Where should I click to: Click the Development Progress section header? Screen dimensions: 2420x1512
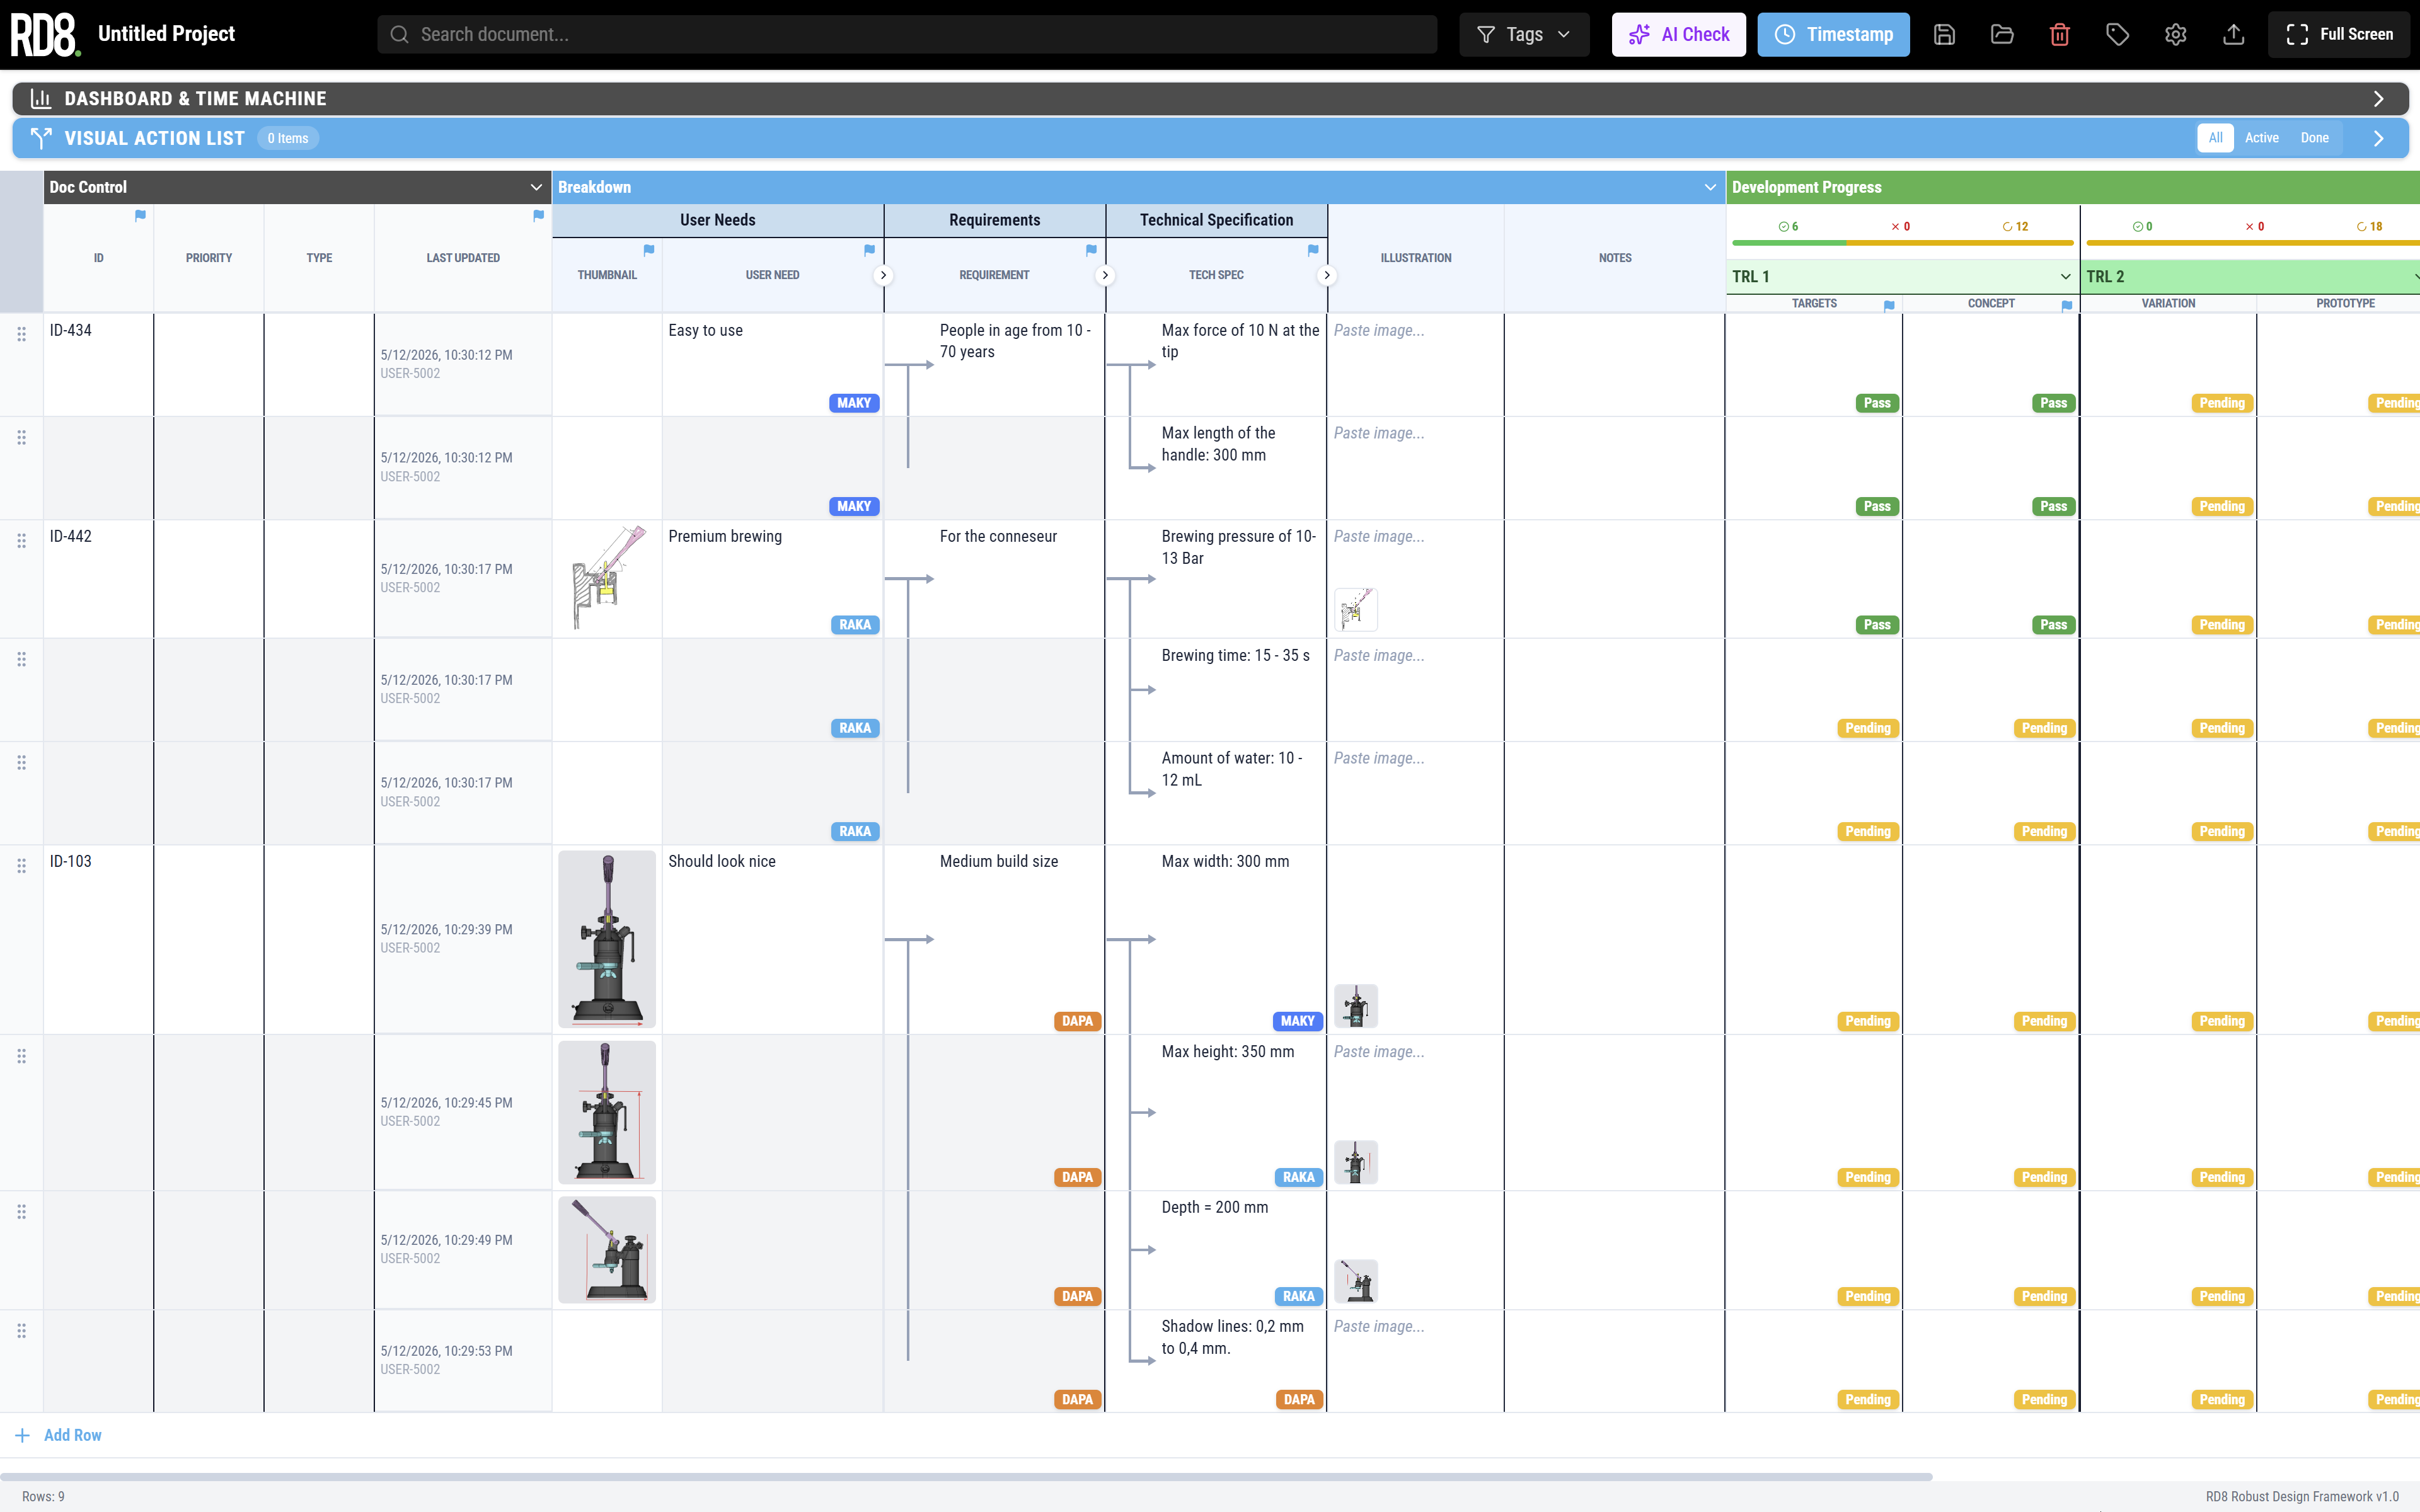point(2073,187)
